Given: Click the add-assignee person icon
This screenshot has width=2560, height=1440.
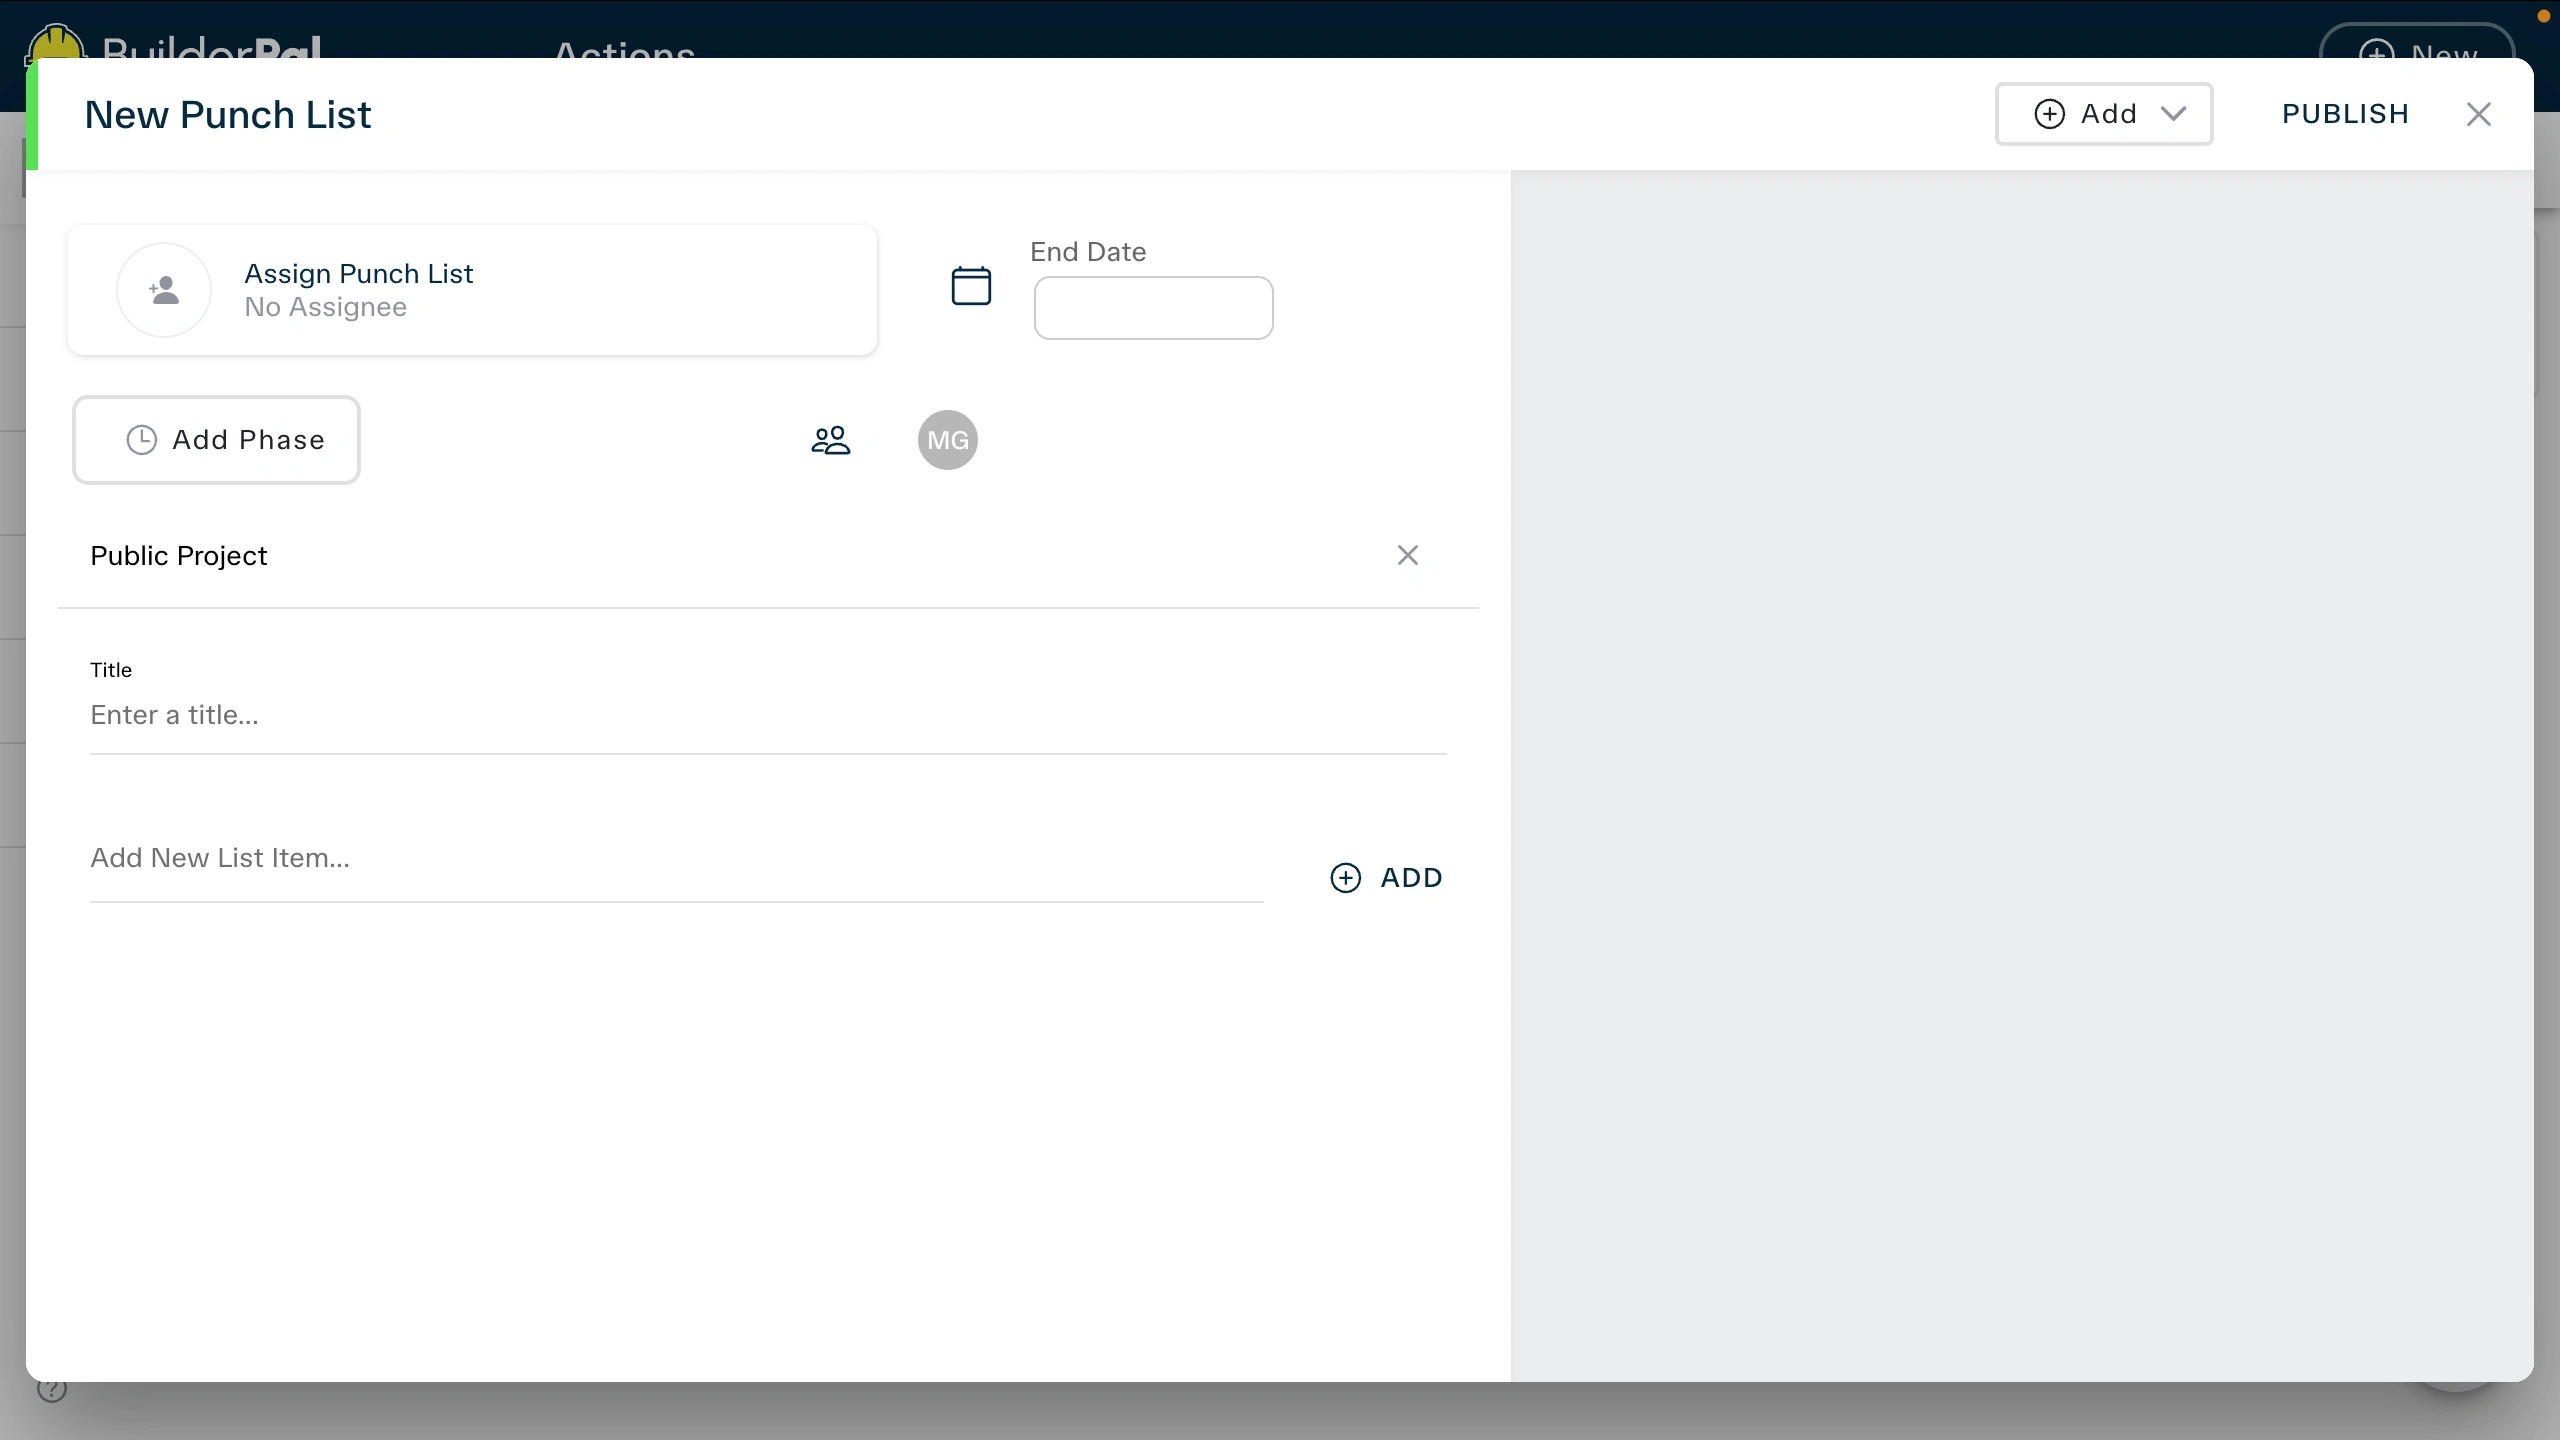Looking at the screenshot, I should pyautogui.click(x=164, y=290).
